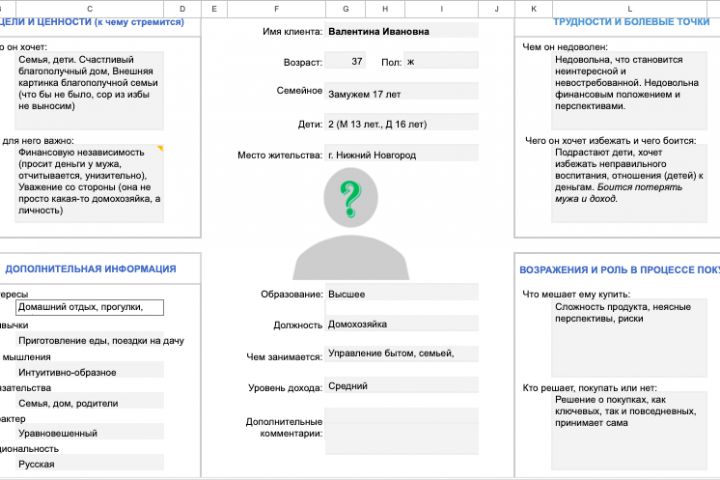Click the label Образование:
Screen dimensions: 720x480
[292, 294]
